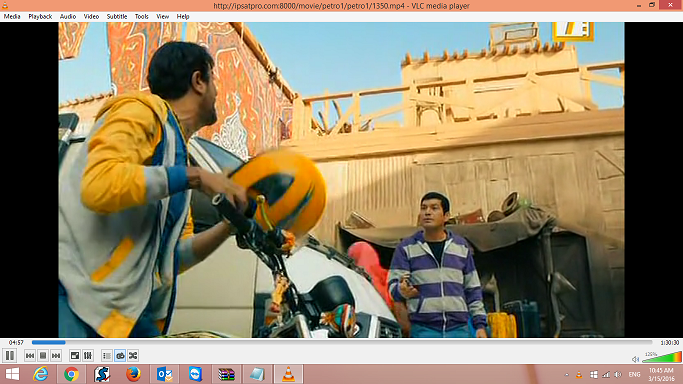Change ENG input language
The image size is (683, 384).
pyautogui.click(x=634, y=374)
